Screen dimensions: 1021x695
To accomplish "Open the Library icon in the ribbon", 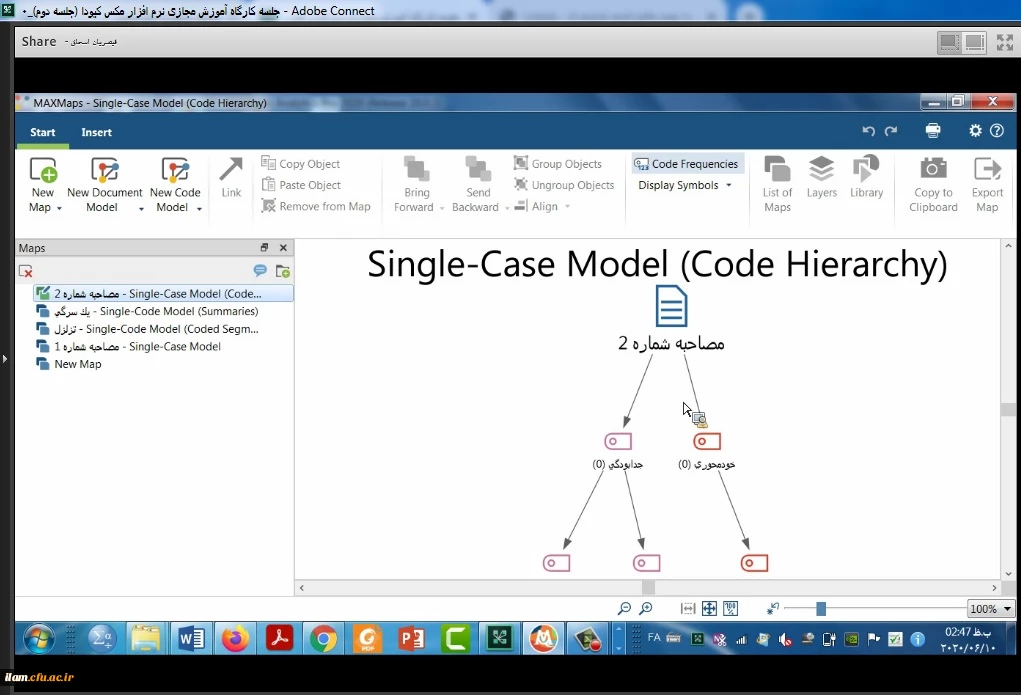I will pyautogui.click(x=866, y=170).
